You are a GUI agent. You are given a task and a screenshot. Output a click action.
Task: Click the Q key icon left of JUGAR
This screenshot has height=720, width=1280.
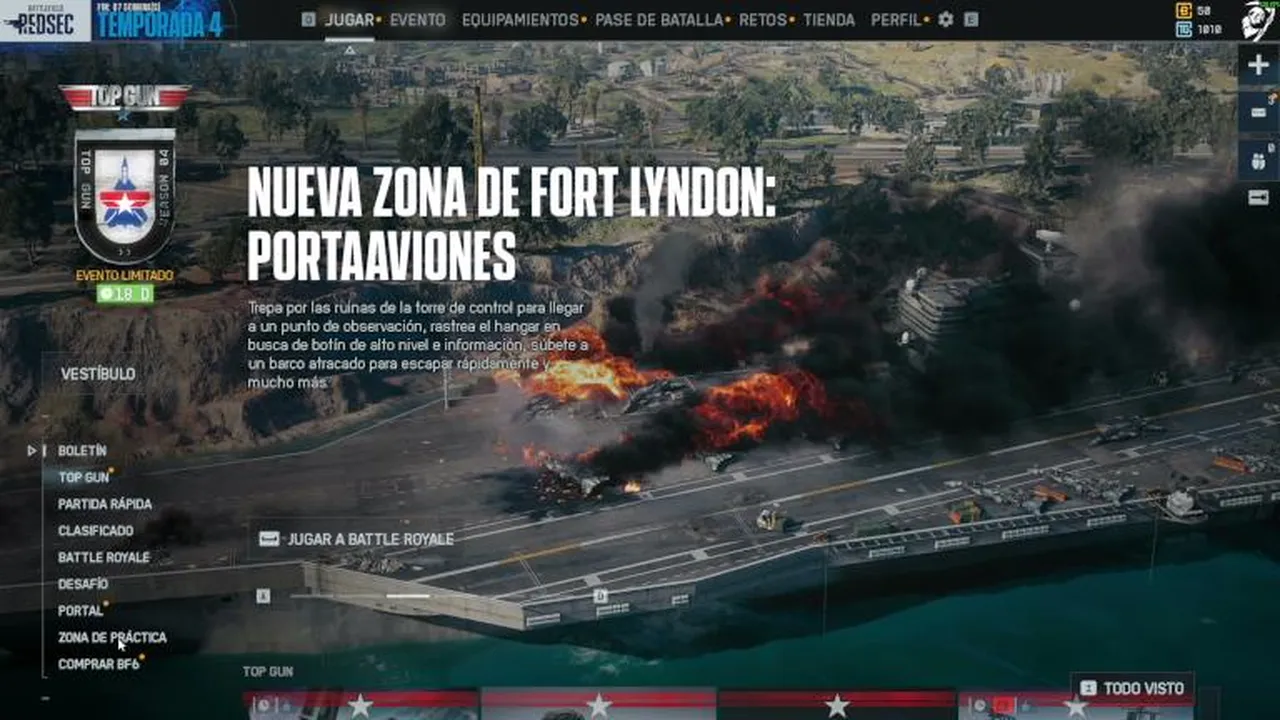[x=308, y=20]
